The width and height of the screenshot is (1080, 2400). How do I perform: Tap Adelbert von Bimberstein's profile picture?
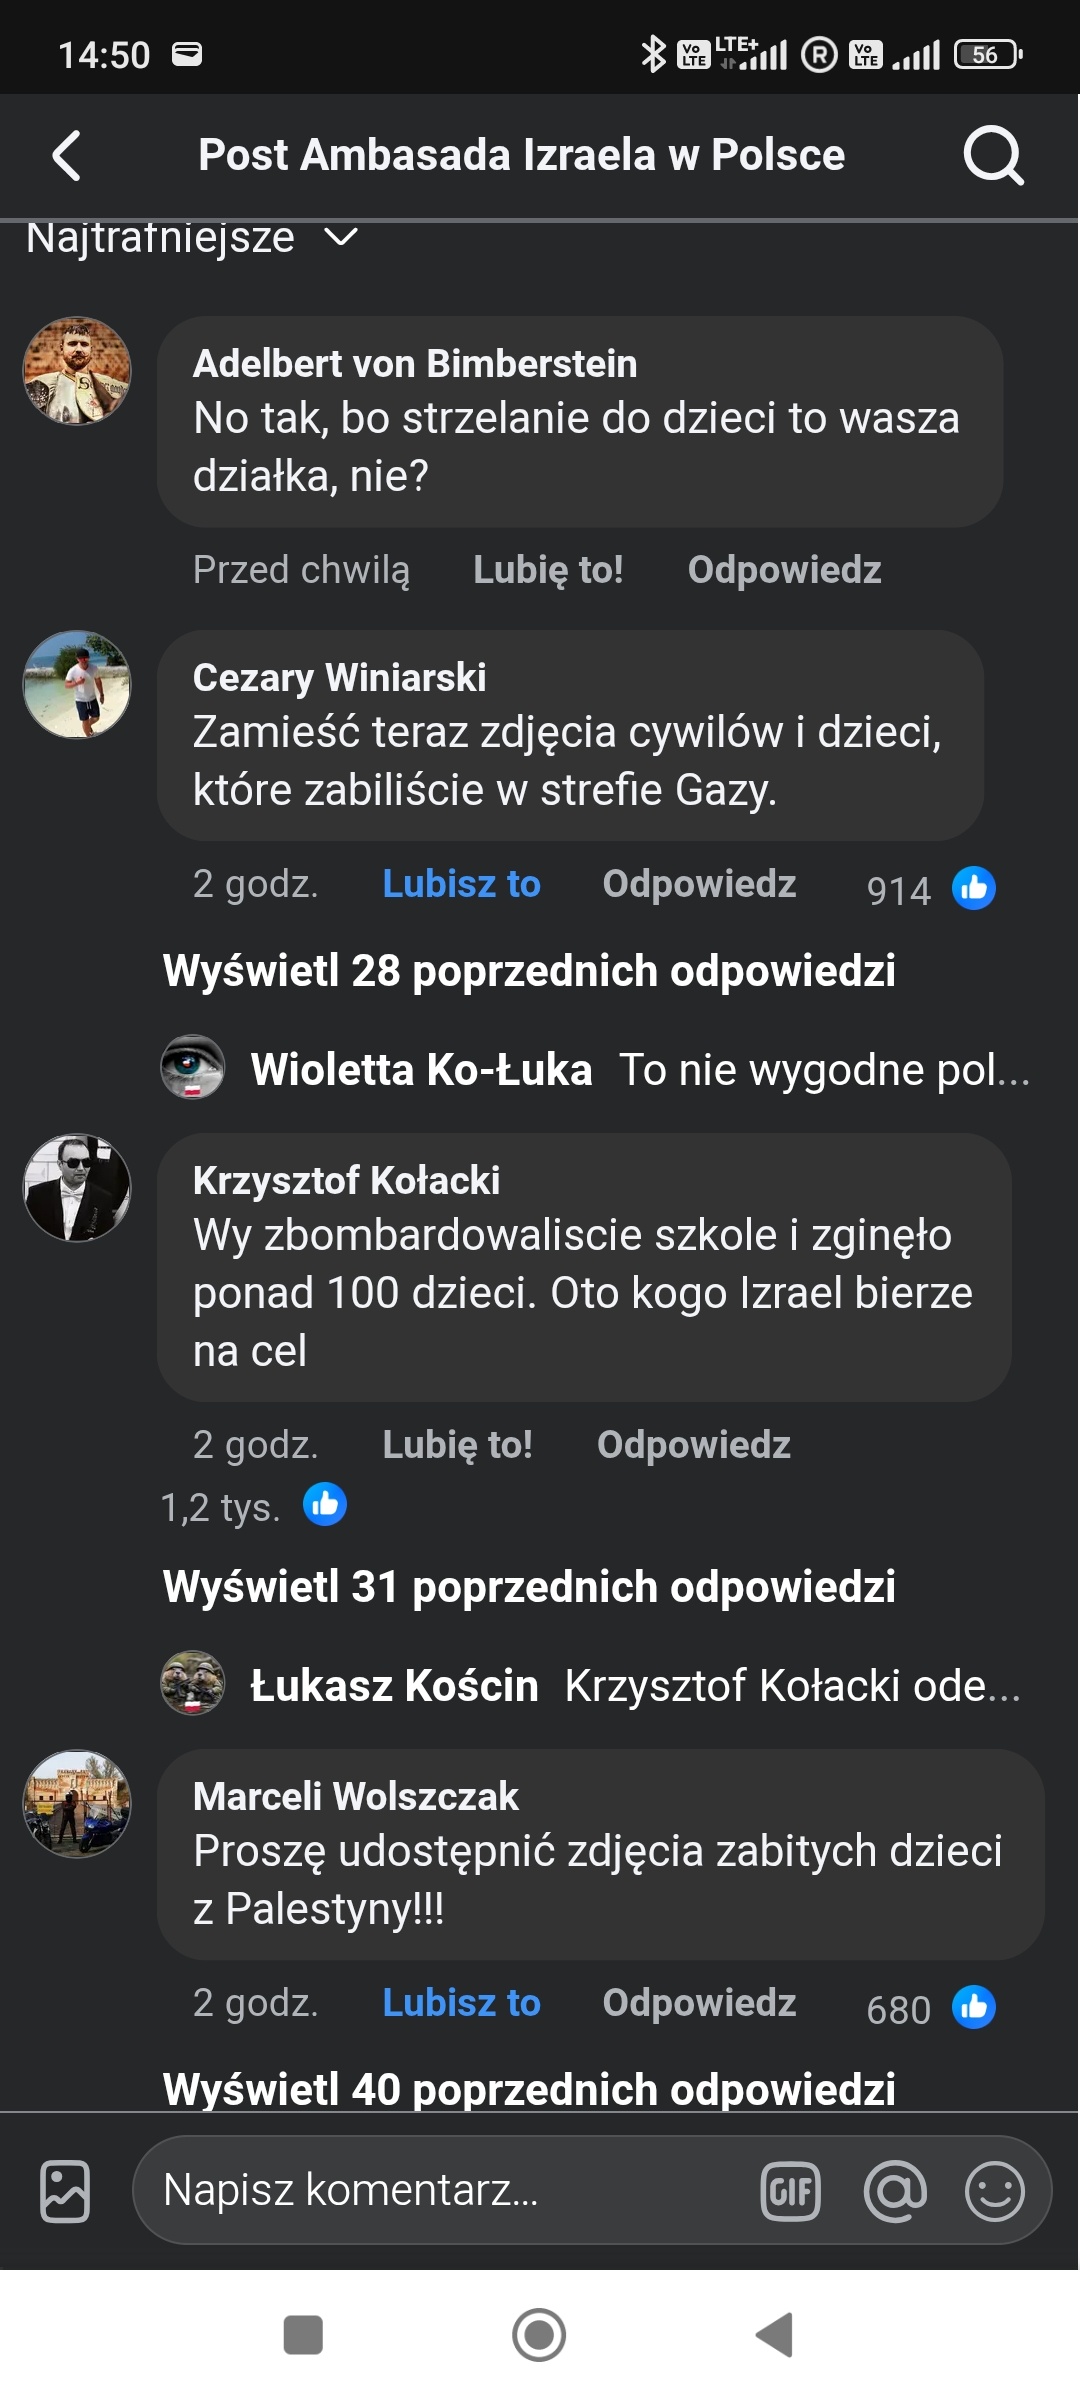77,371
